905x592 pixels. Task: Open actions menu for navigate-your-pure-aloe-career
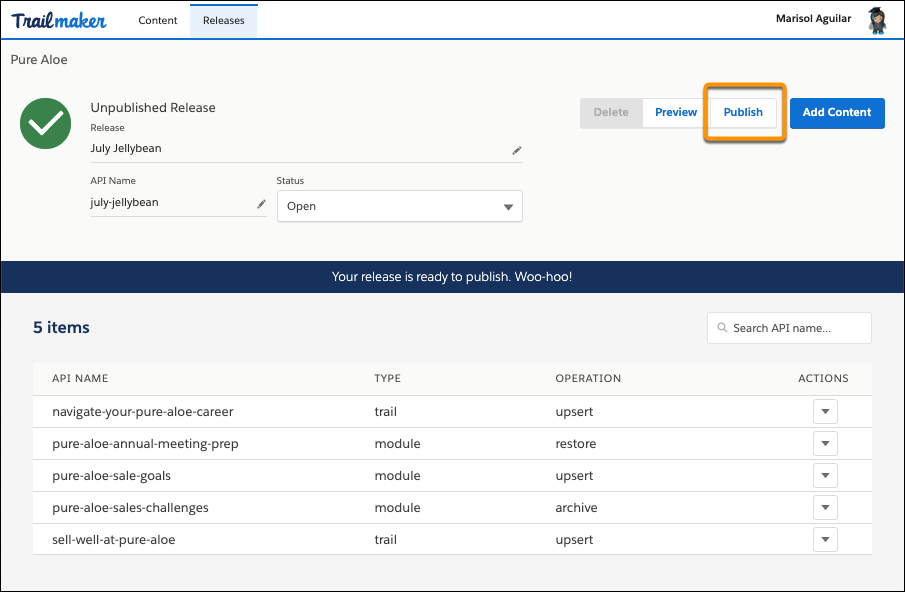pyautogui.click(x=825, y=411)
